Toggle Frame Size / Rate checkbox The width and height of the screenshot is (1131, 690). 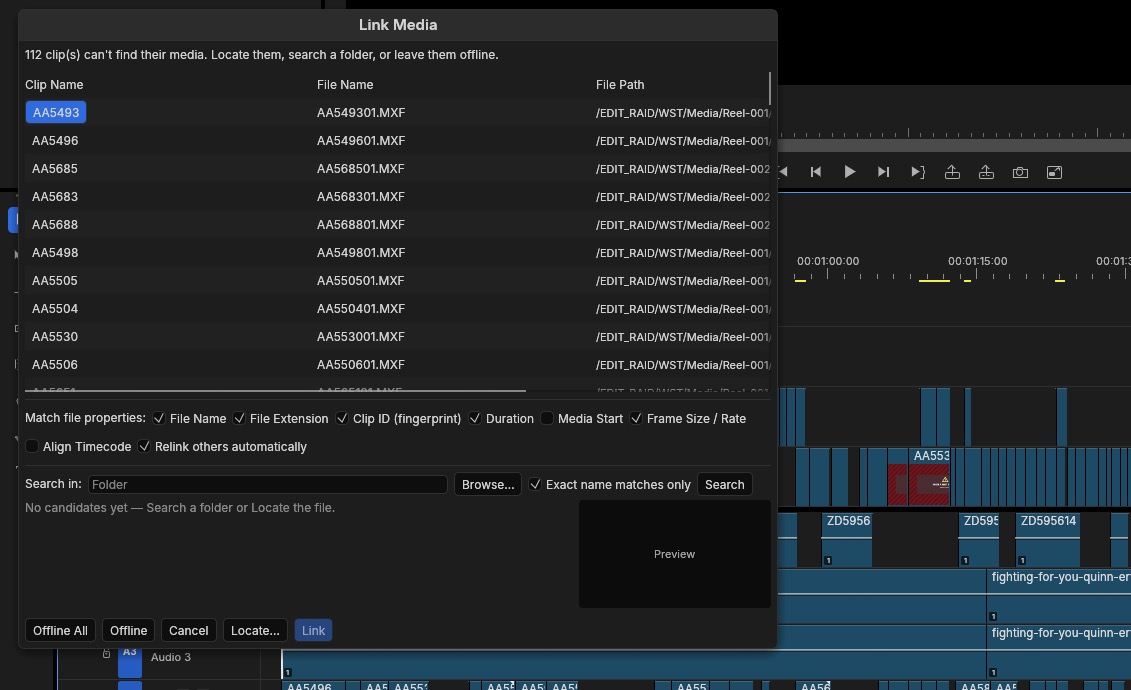click(x=636, y=418)
